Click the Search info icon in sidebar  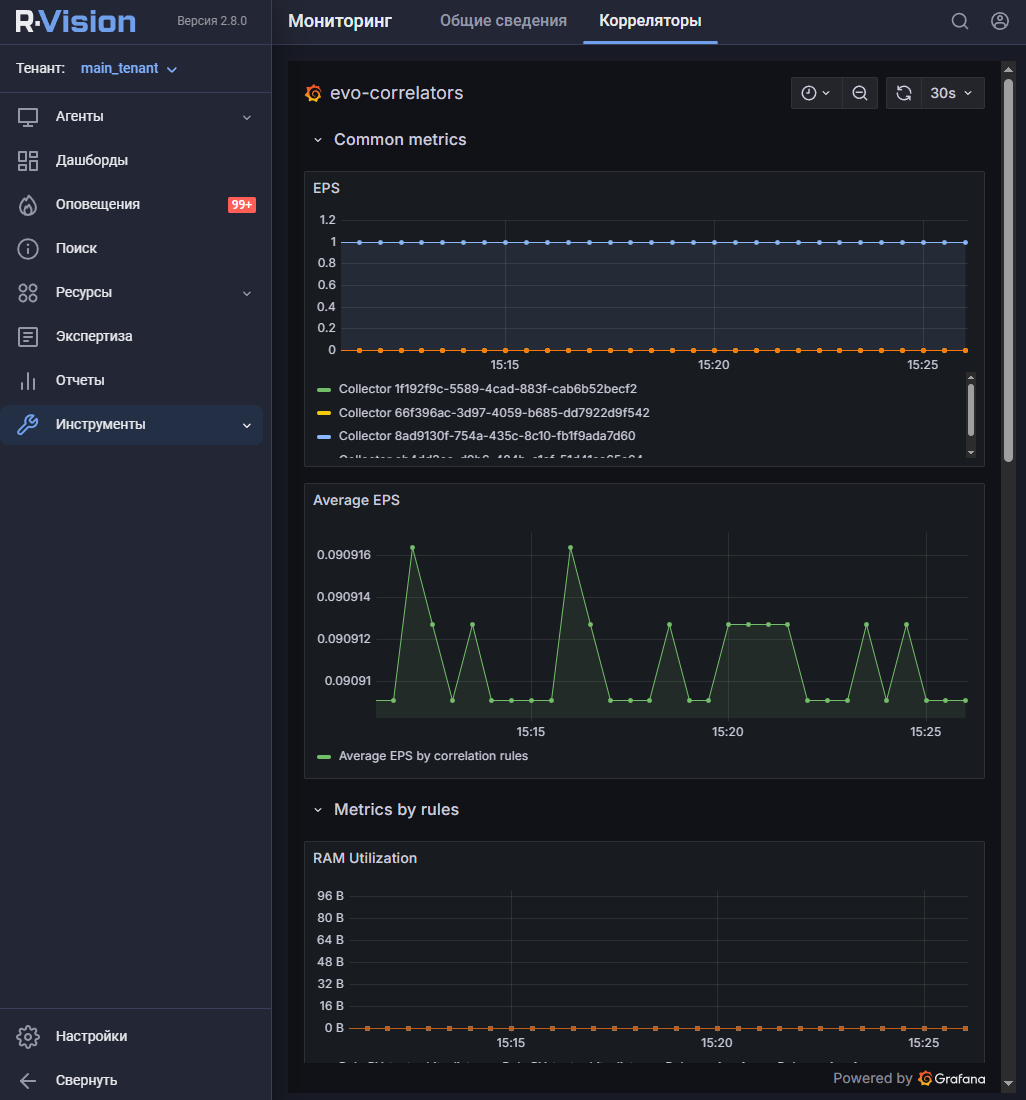click(28, 248)
